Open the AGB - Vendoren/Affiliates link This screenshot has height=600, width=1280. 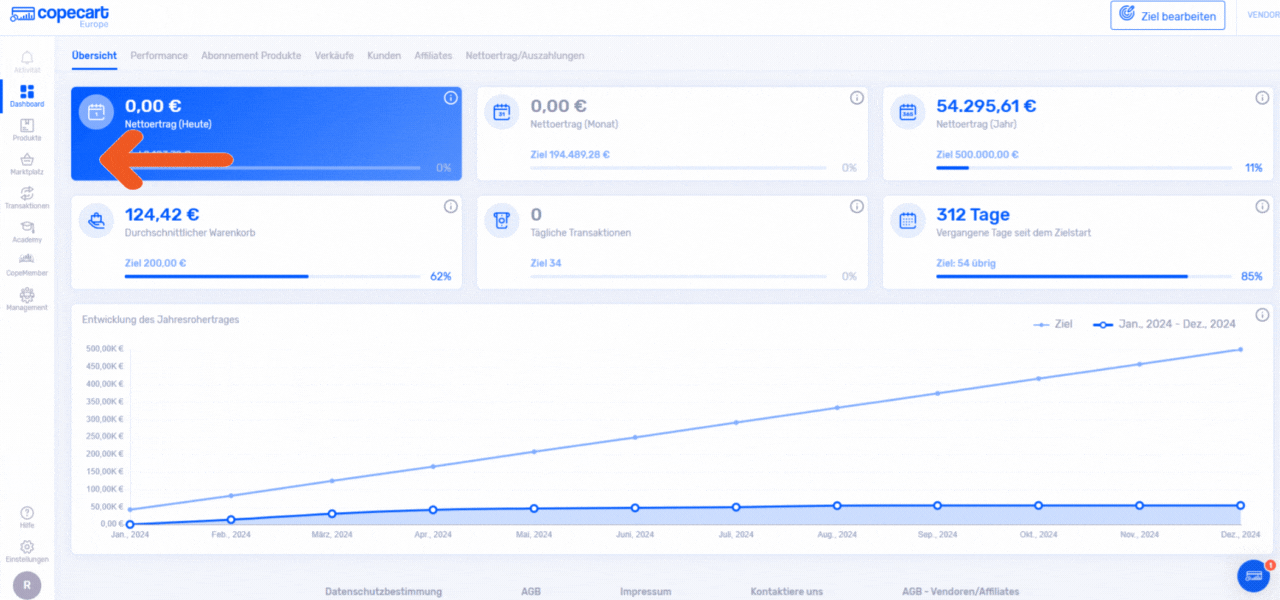click(960, 592)
